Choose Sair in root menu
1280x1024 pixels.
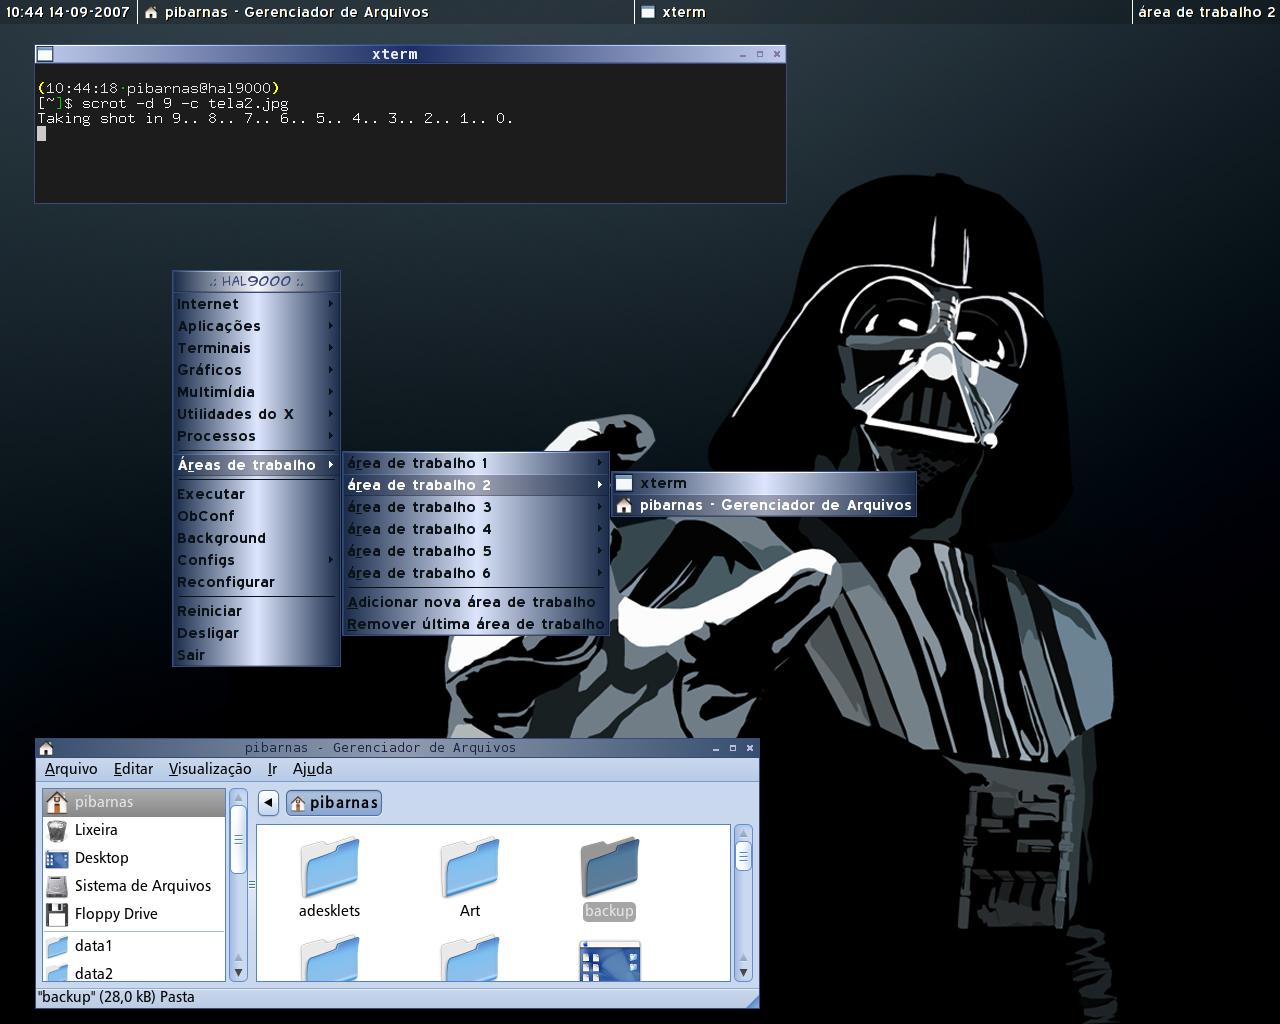[x=256, y=655]
